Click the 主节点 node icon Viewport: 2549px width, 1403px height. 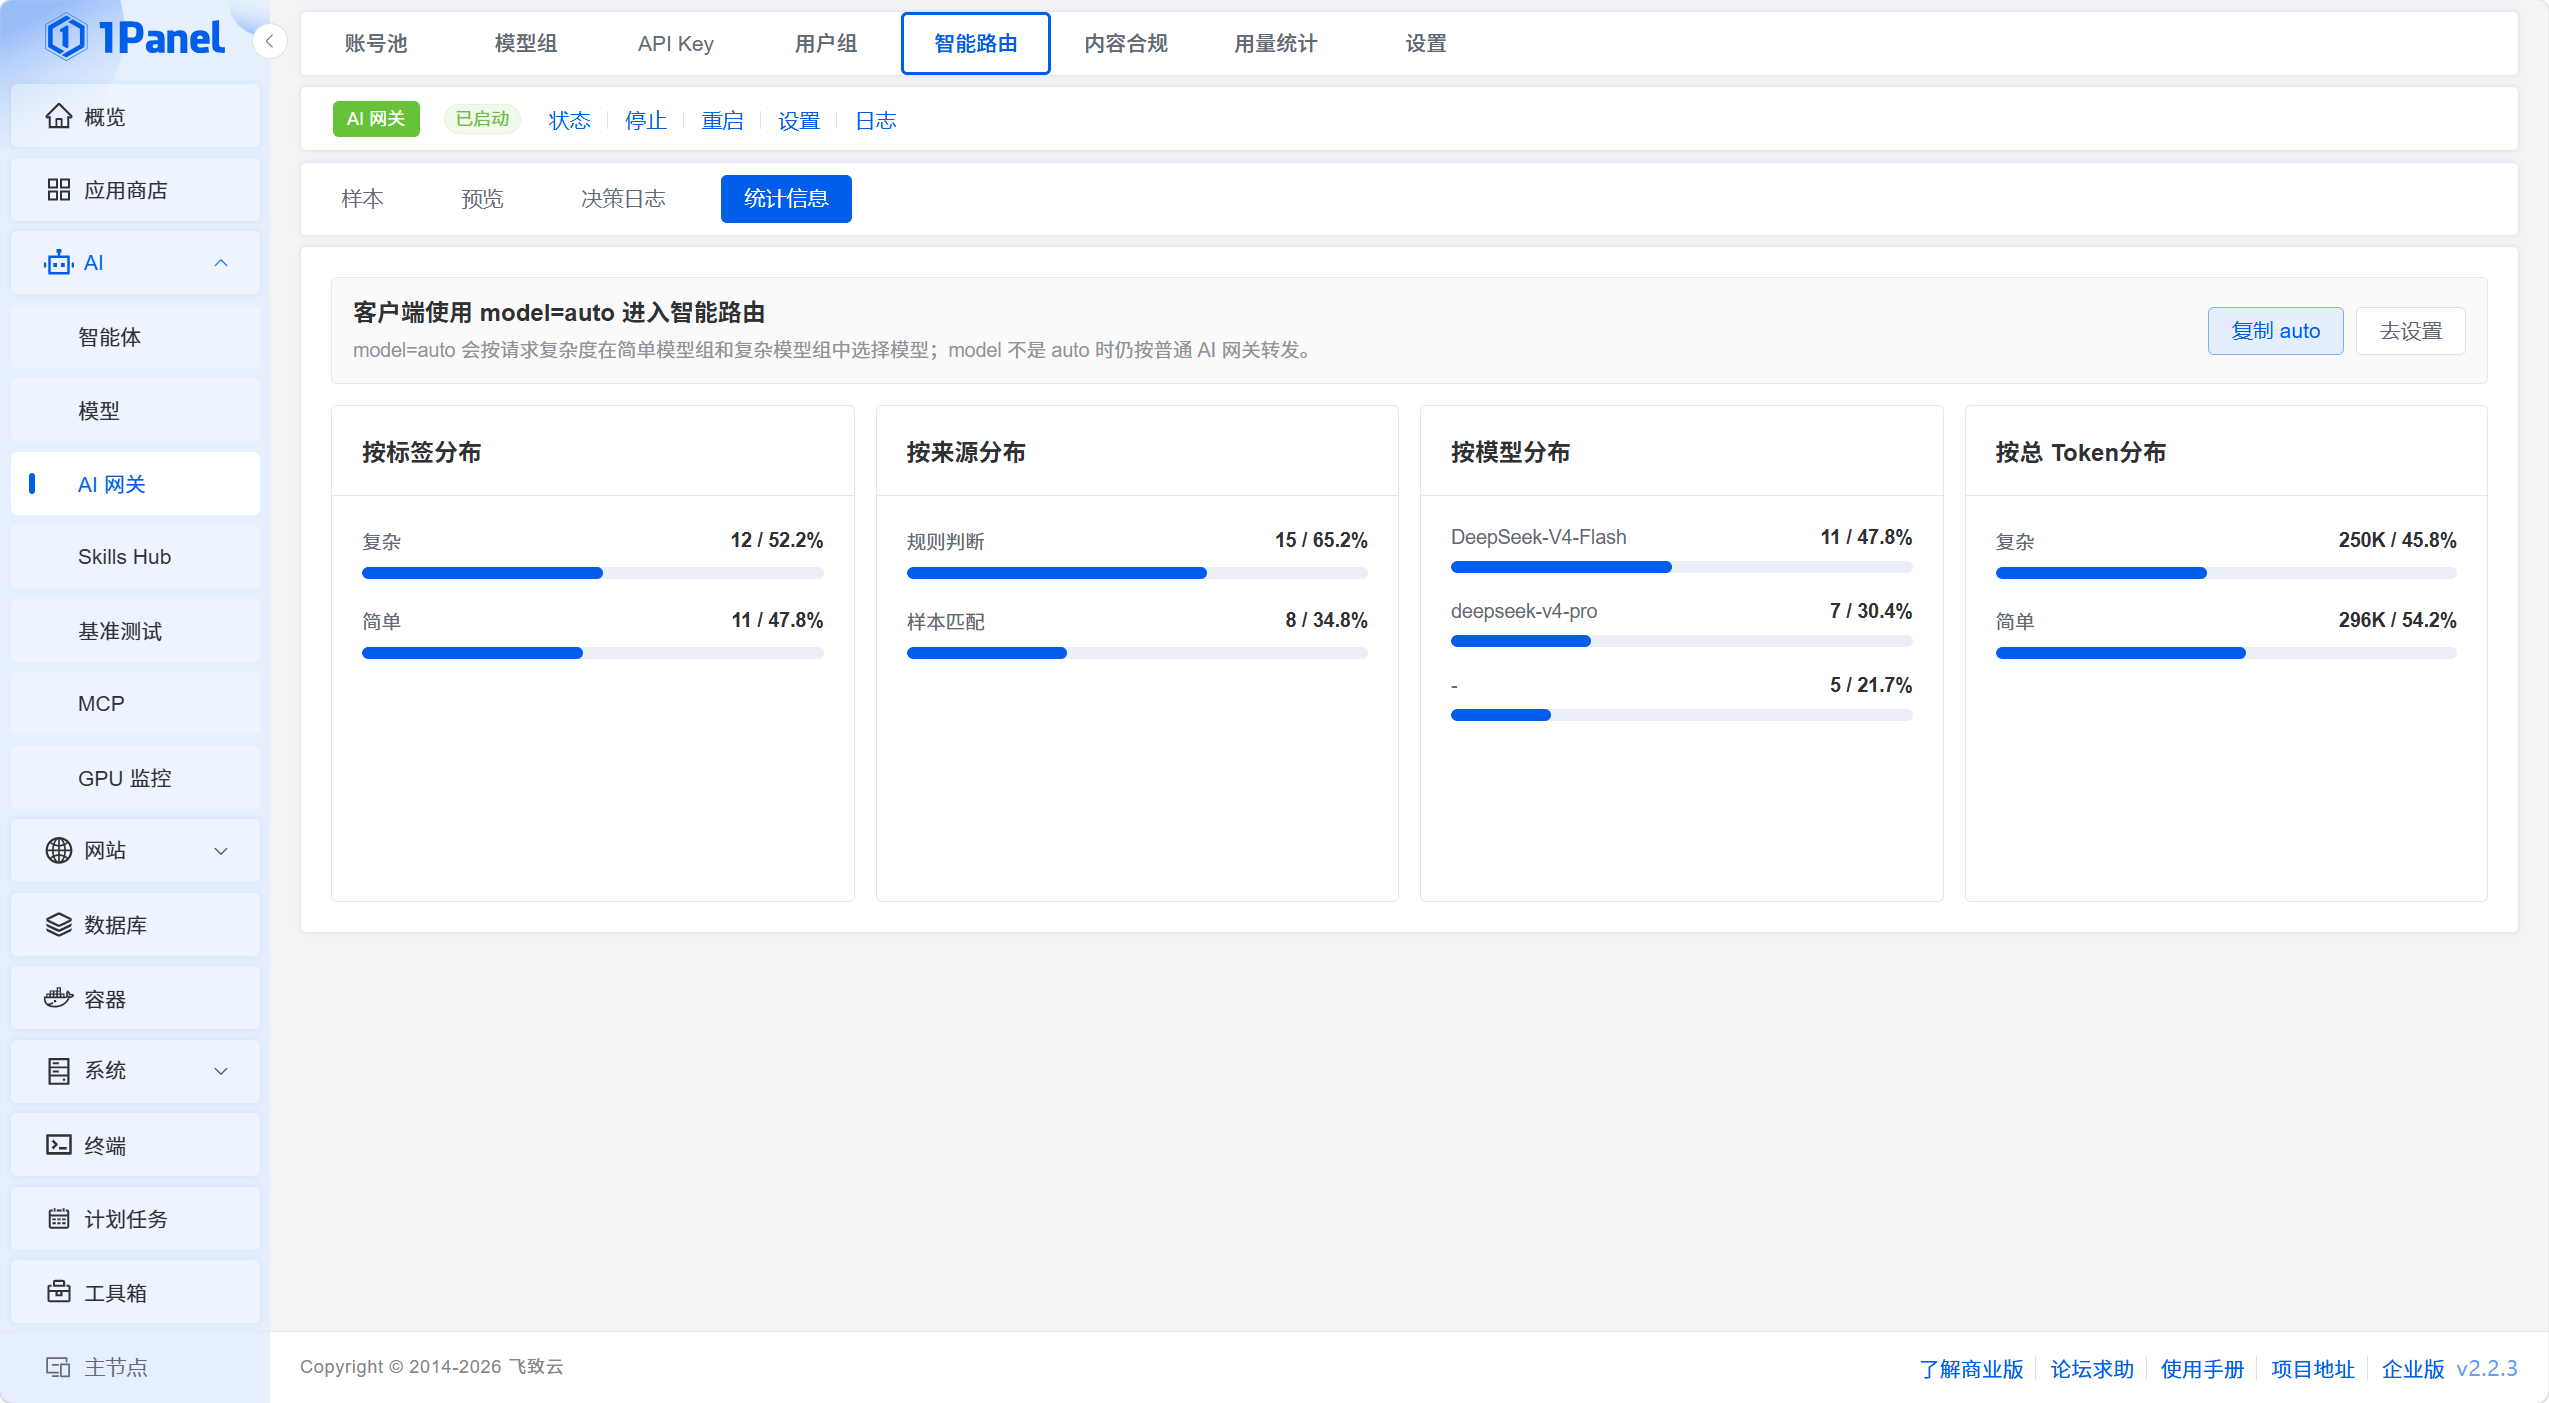tap(58, 1367)
